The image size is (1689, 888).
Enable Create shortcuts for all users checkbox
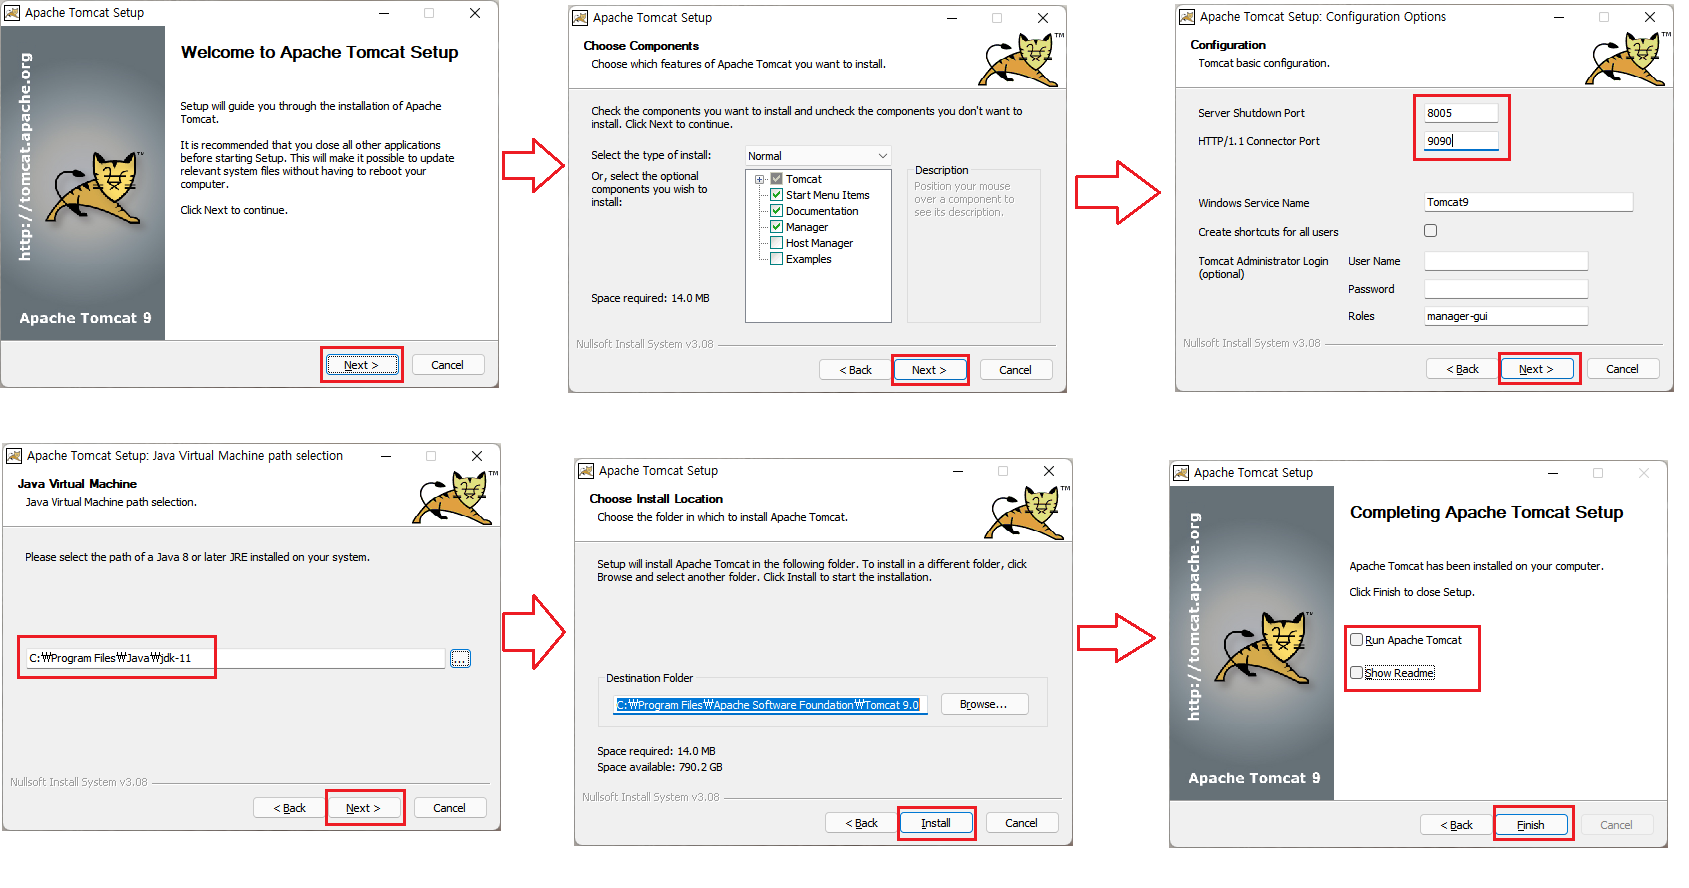tap(1431, 231)
